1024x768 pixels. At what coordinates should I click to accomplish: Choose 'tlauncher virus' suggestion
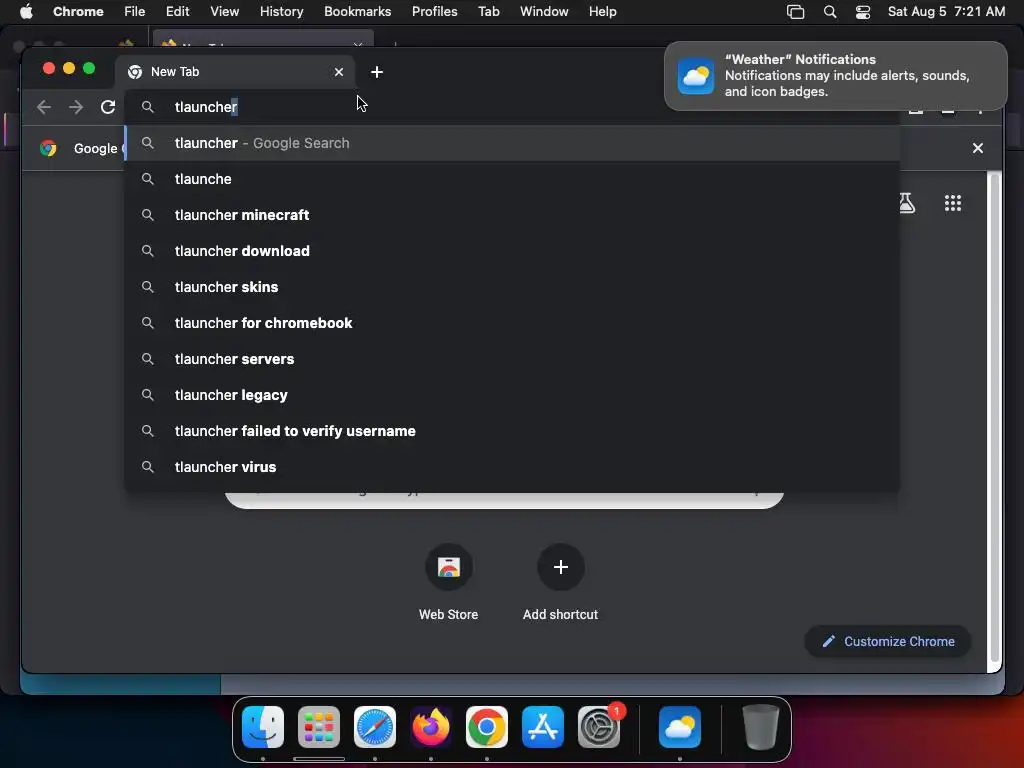point(512,467)
